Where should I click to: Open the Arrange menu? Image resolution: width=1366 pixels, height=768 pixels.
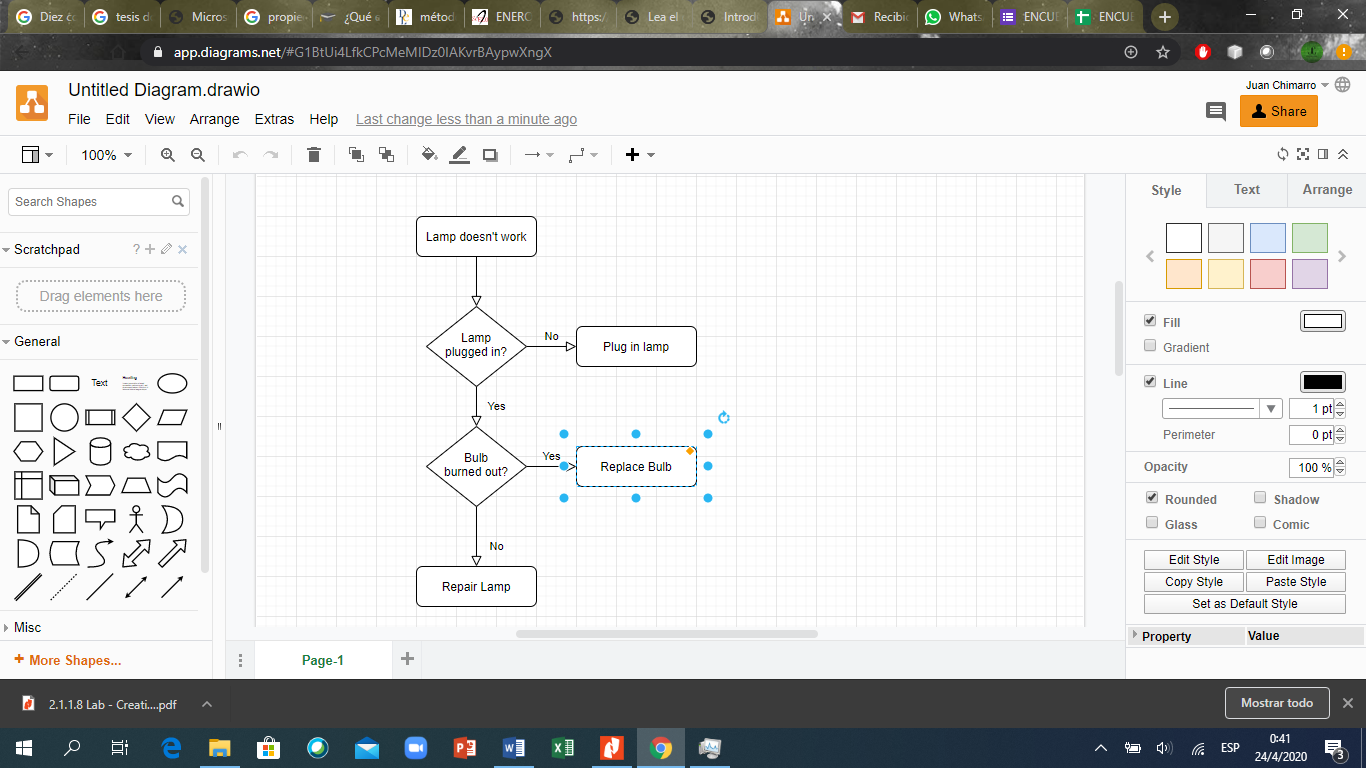(214, 119)
